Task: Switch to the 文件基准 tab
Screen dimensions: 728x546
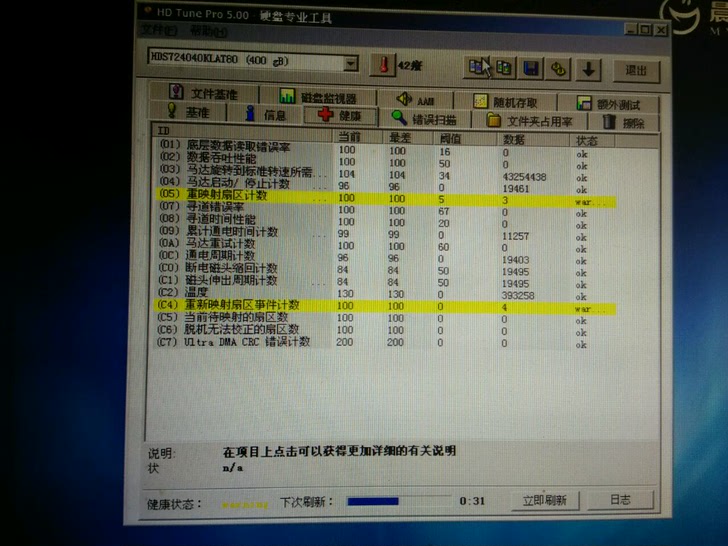Action: 204,93
